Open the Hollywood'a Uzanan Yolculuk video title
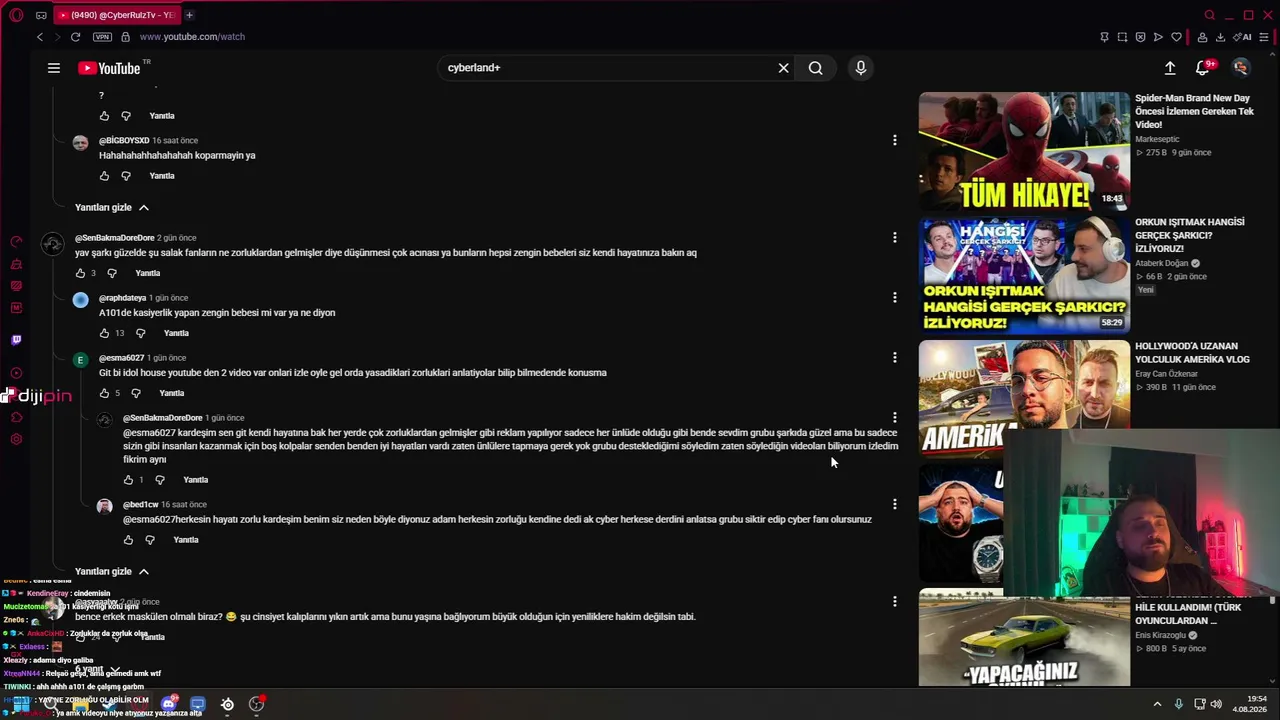 (1192, 353)
